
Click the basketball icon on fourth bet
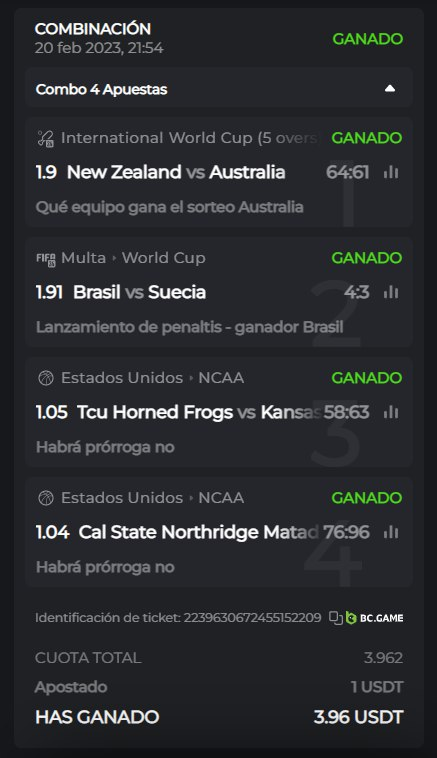coord(45,498)
